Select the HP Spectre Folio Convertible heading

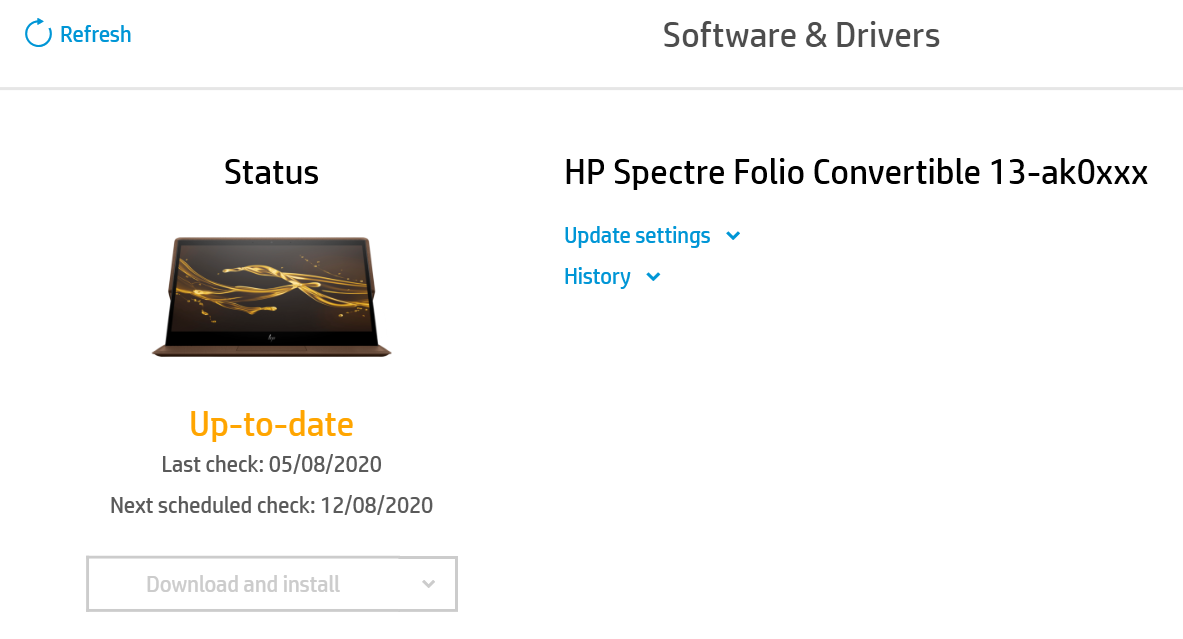point(856,172)
